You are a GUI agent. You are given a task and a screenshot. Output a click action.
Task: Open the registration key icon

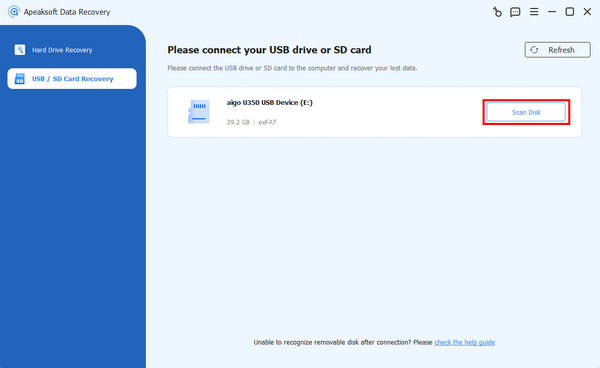click(x=497, y=12)
